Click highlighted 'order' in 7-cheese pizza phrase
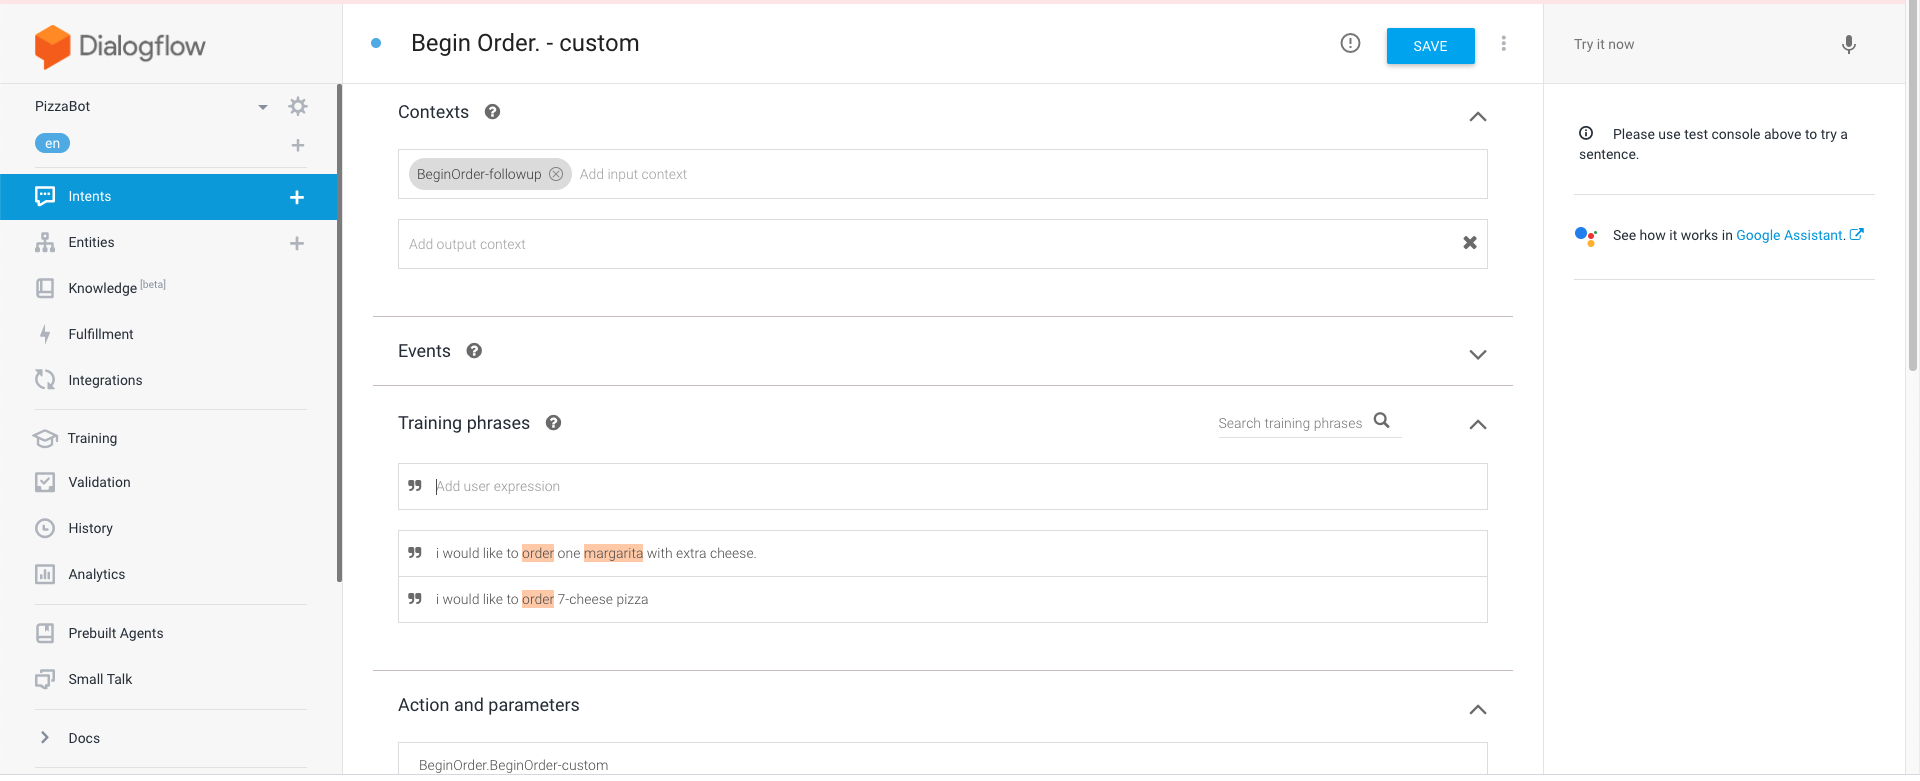Image resolution: width=1920 pixels, height=781 pixels. pos(538,599)
